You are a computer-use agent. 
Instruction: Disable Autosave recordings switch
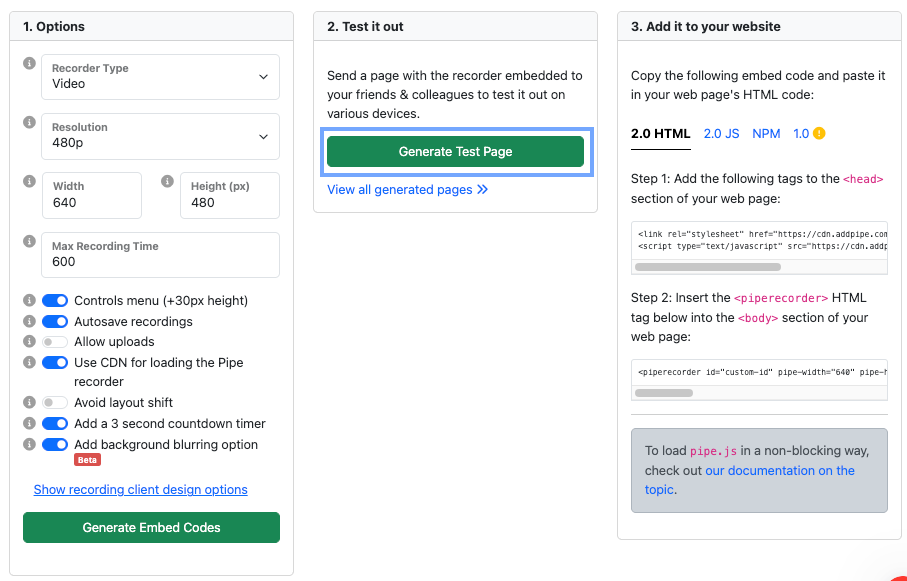click(x=55, y=321)
